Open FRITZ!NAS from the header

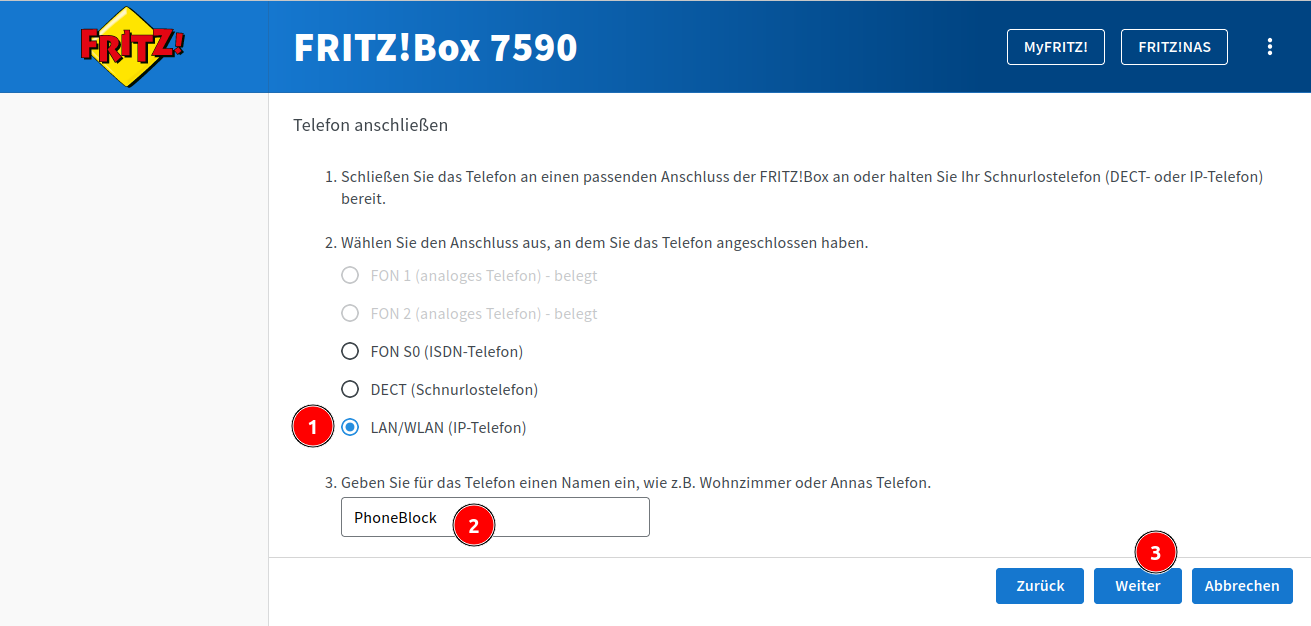pos(1174,47)
